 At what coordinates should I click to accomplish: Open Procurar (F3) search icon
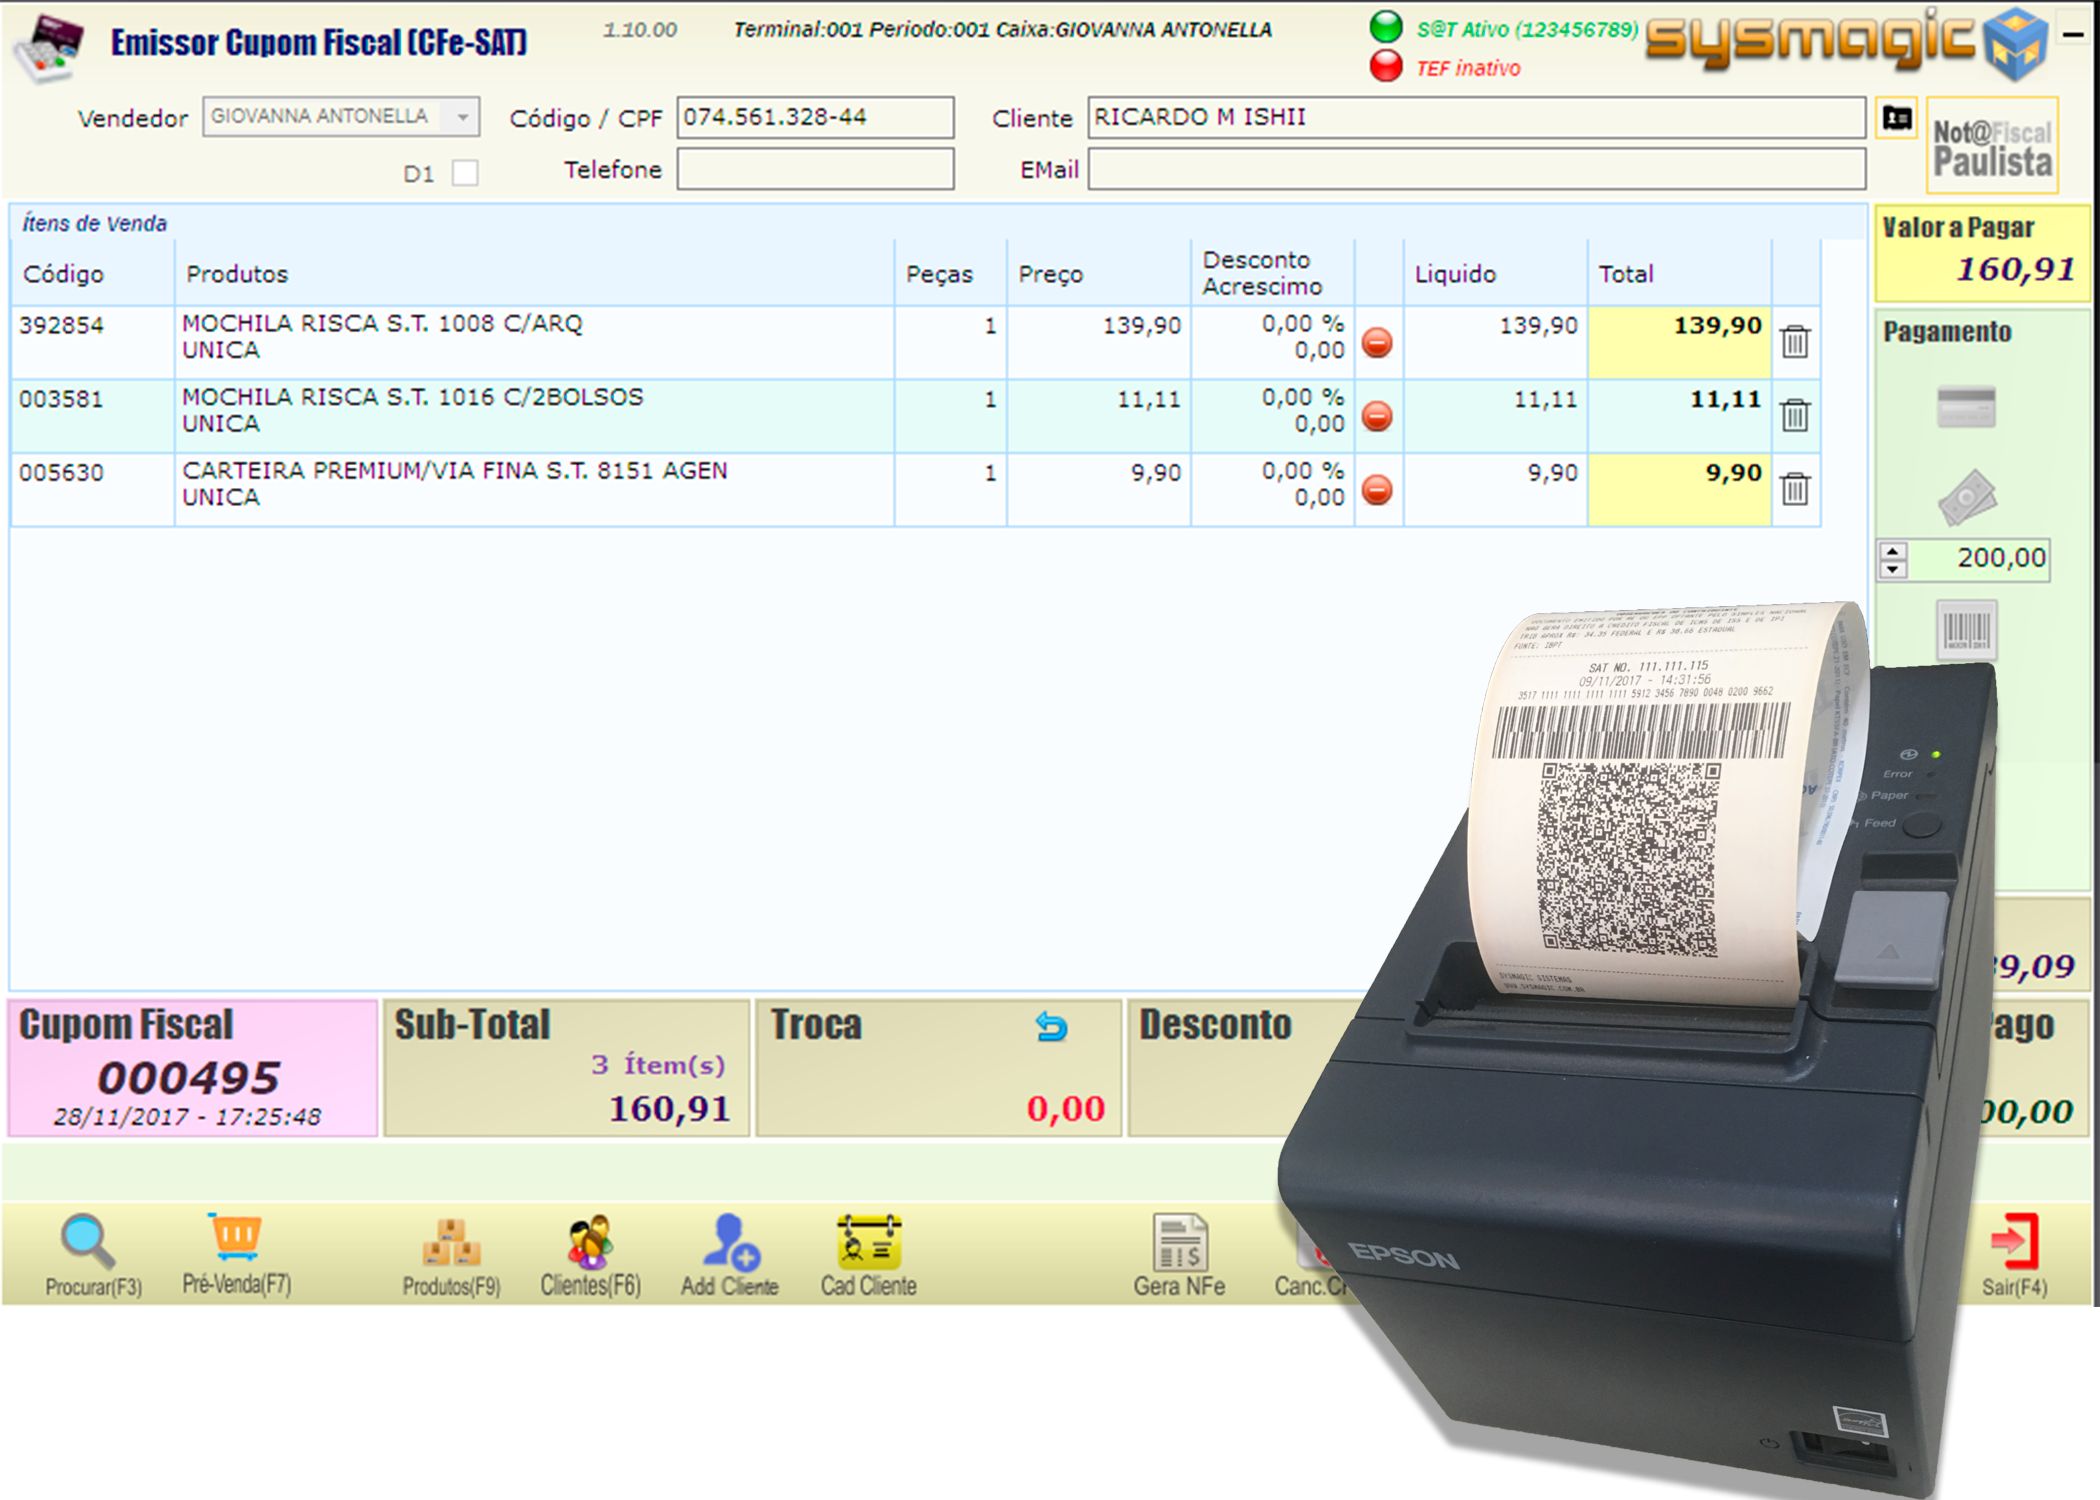(88, 1242)
